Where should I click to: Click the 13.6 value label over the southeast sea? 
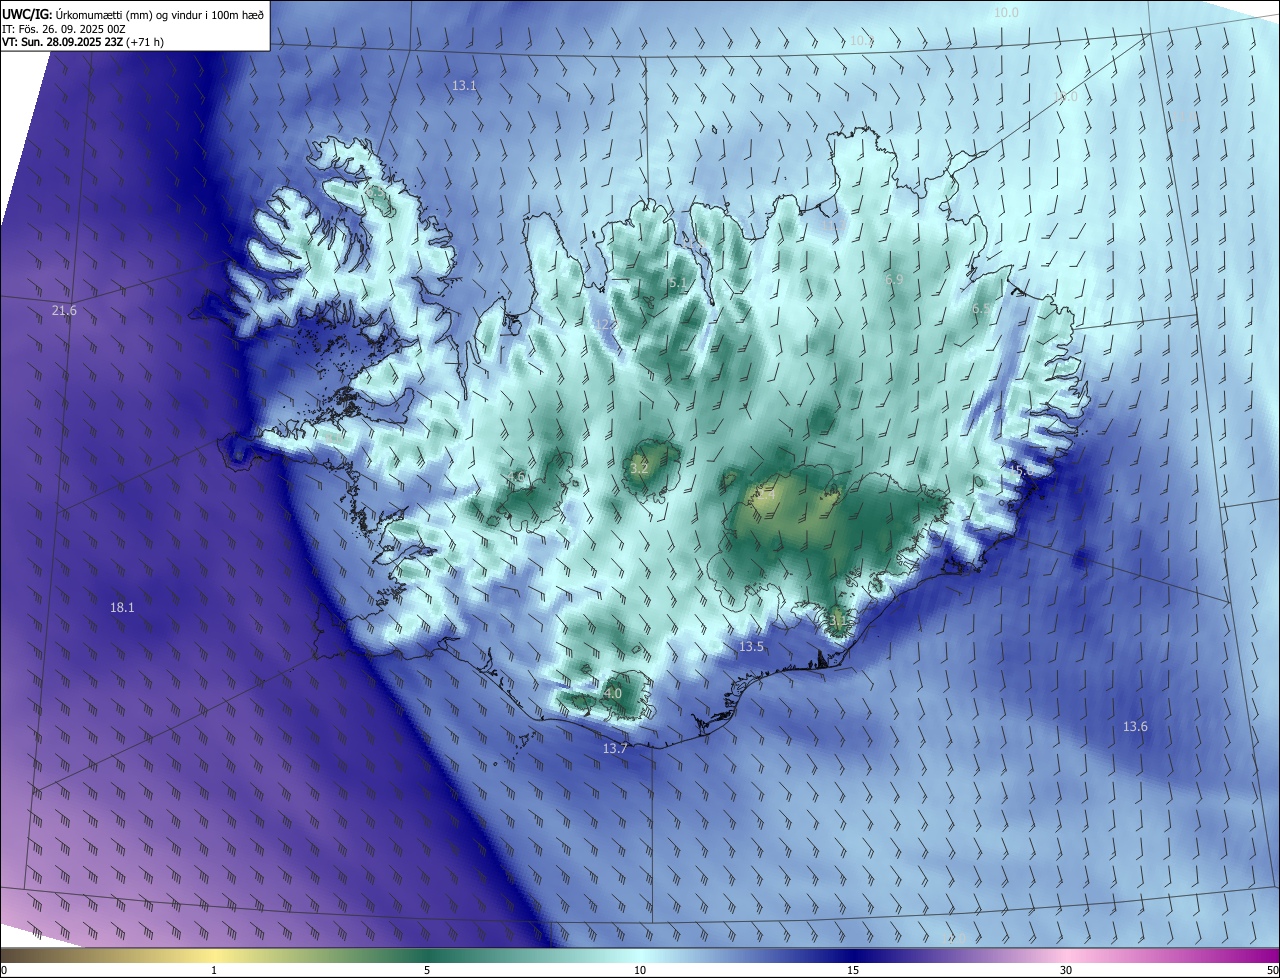(x=1135, y=726)
